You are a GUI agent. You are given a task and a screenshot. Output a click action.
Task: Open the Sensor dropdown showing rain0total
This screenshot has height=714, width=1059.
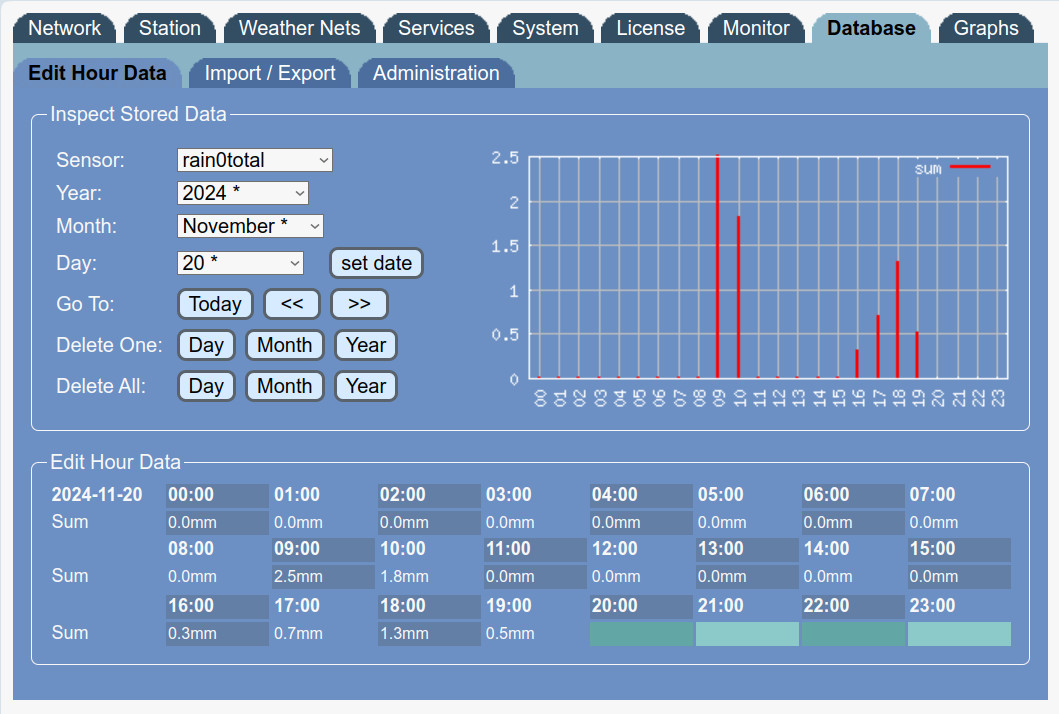coord(255,160)
